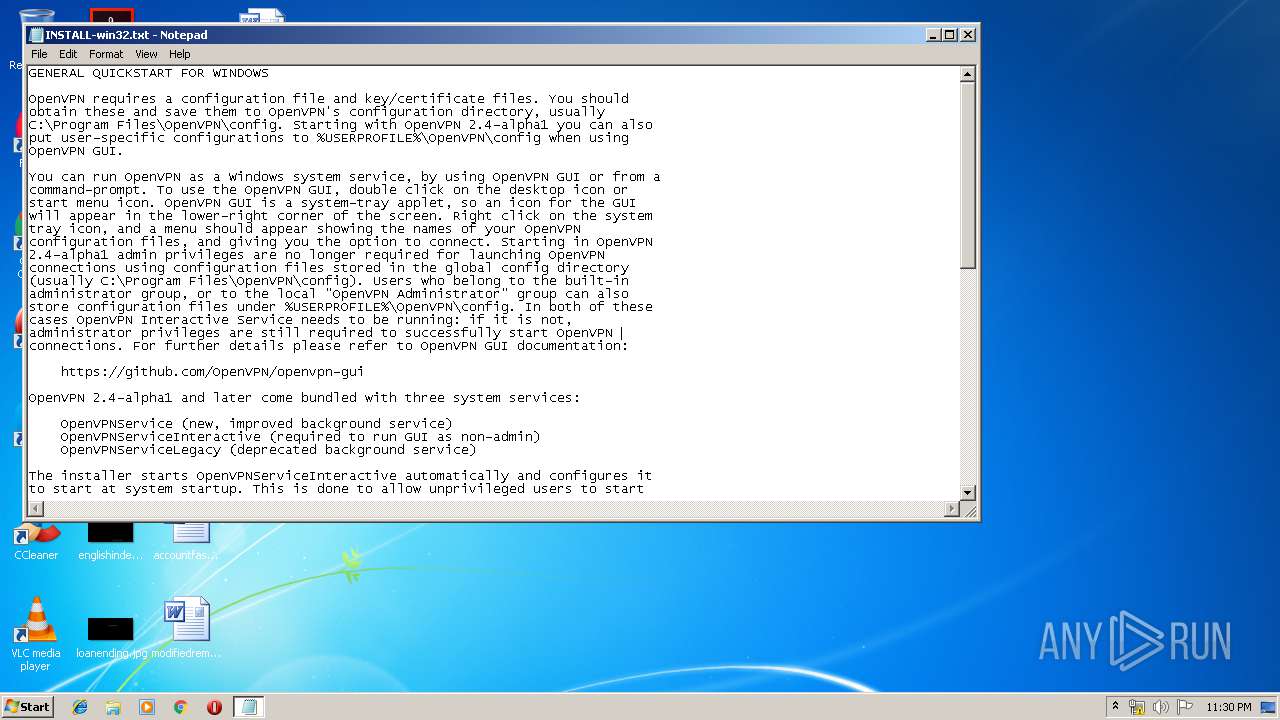Launch Windows Media Player from taskbar
This screenshot has height=720, width=1280.
point(147,707)
